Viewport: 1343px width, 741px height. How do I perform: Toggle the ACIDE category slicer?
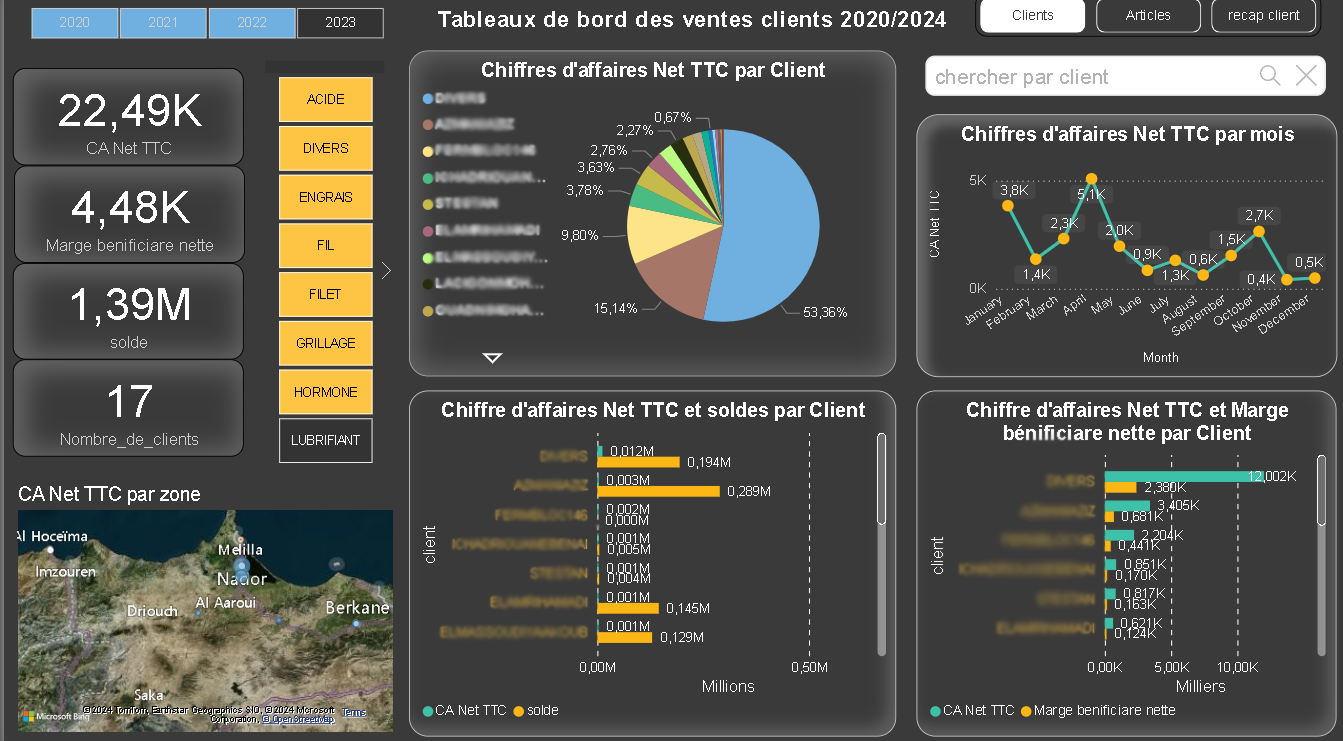(325, 99)
